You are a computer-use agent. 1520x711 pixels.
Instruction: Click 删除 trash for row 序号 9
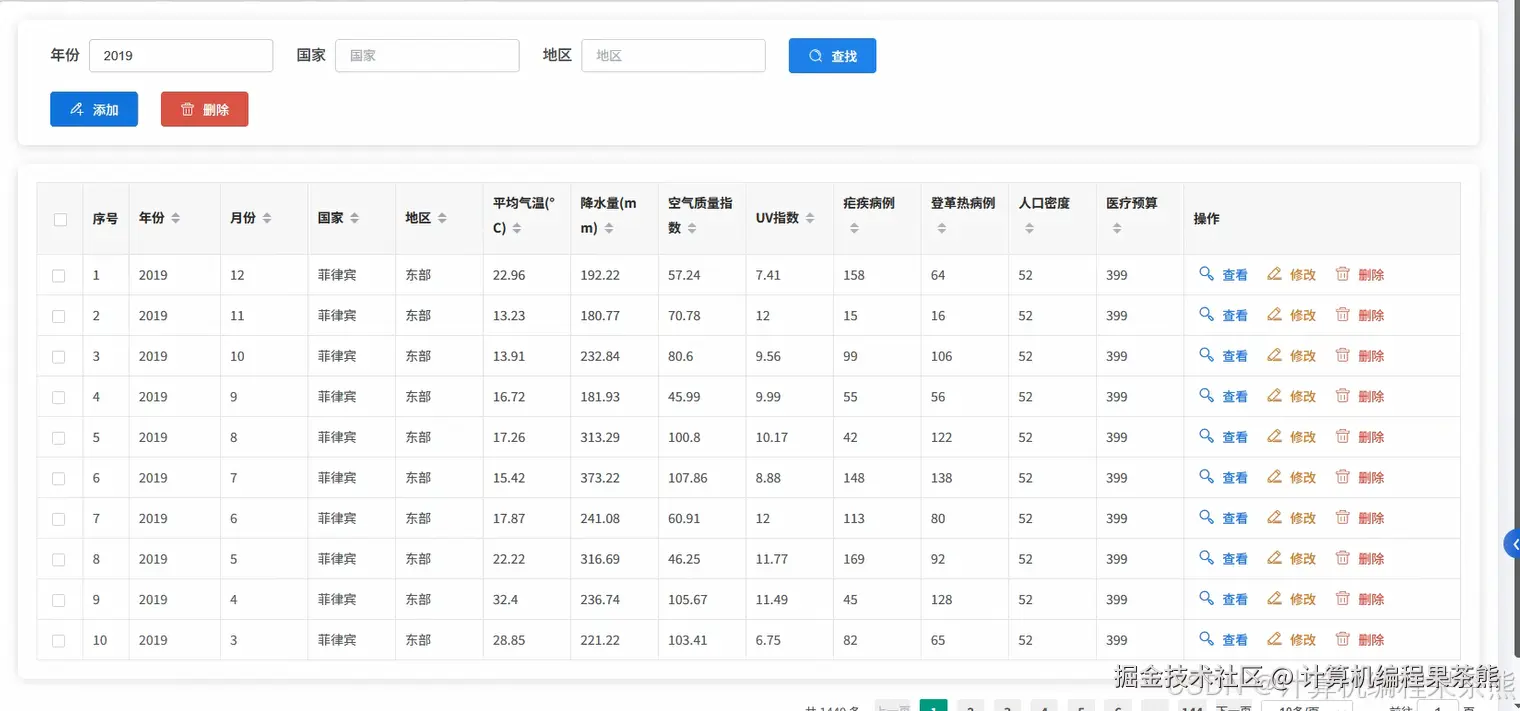[1360, 599]
